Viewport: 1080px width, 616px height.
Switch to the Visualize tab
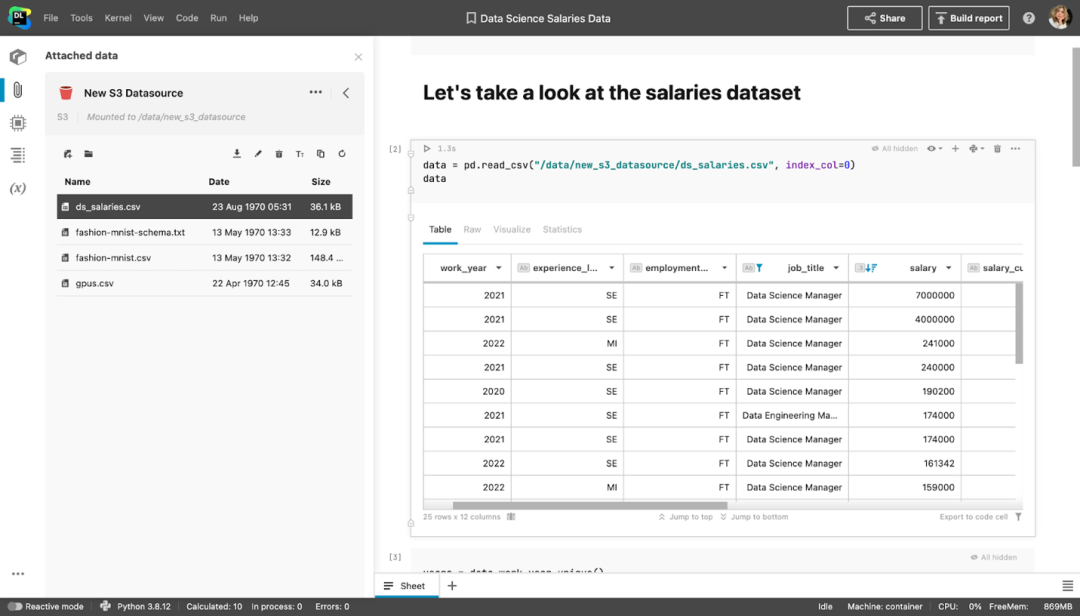click(512, 229)
